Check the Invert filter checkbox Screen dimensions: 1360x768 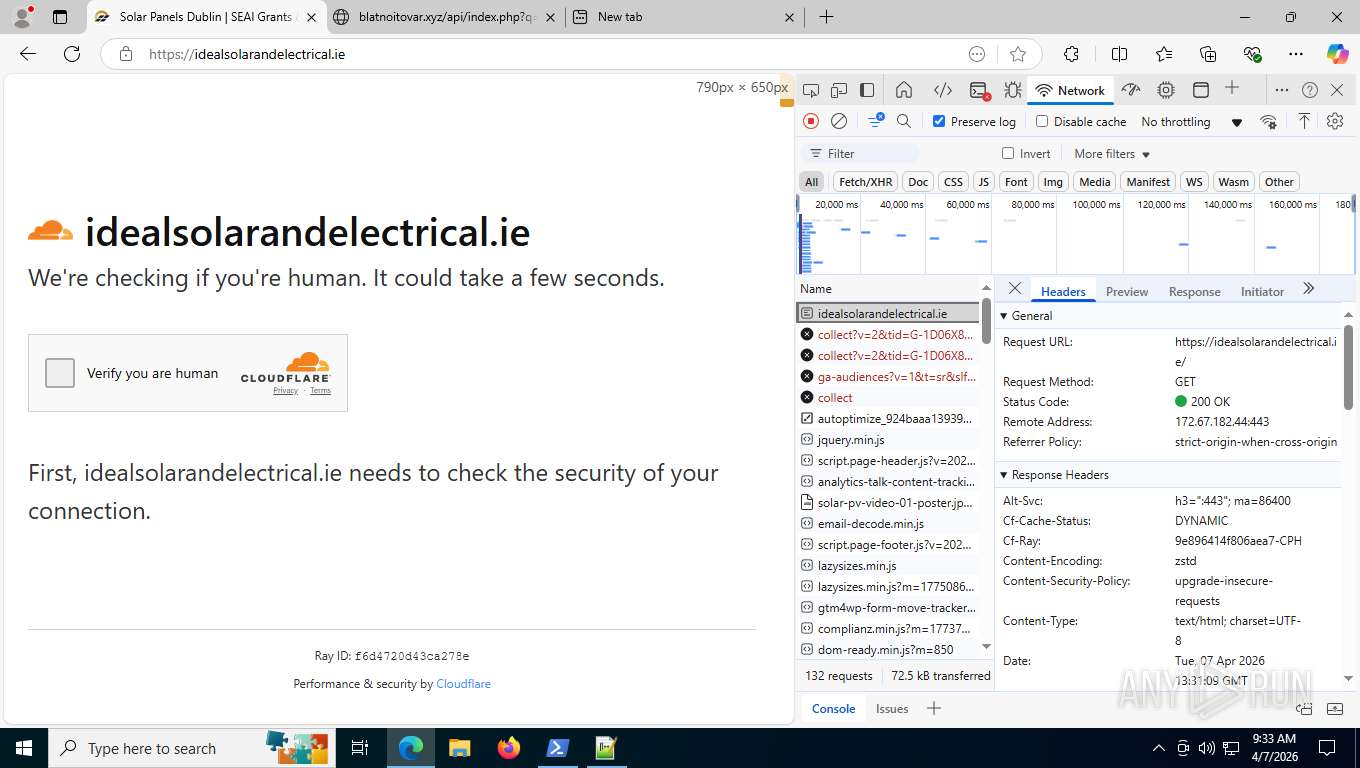tap(1008, 153)
